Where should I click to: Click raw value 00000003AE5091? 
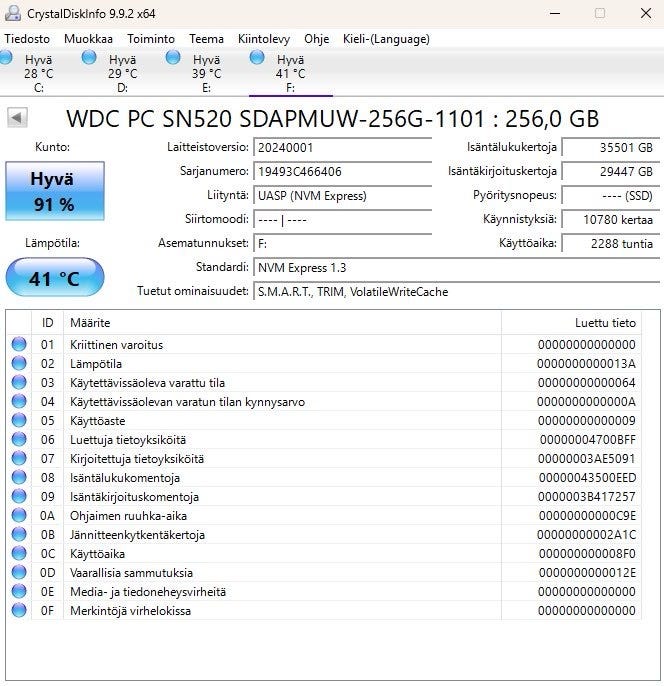pos(586,459)
